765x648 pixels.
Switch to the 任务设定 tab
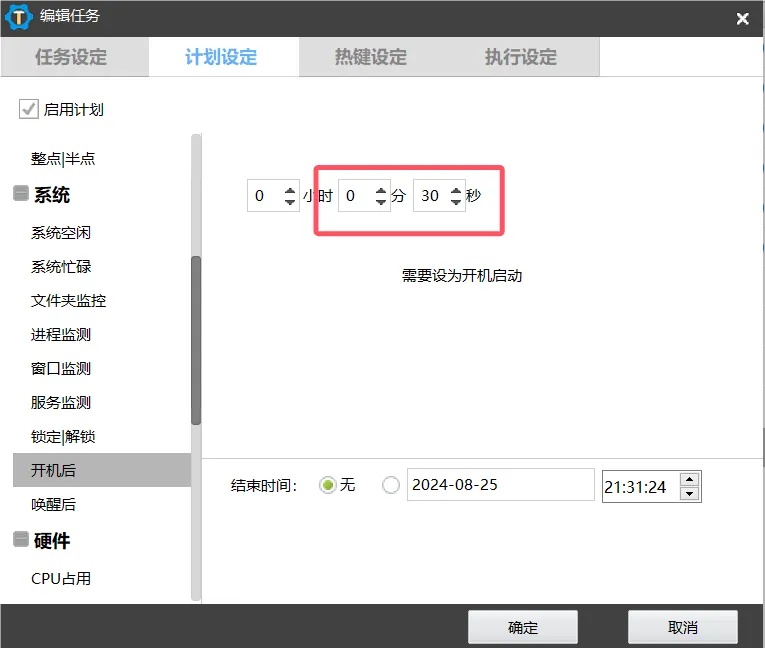71,57
